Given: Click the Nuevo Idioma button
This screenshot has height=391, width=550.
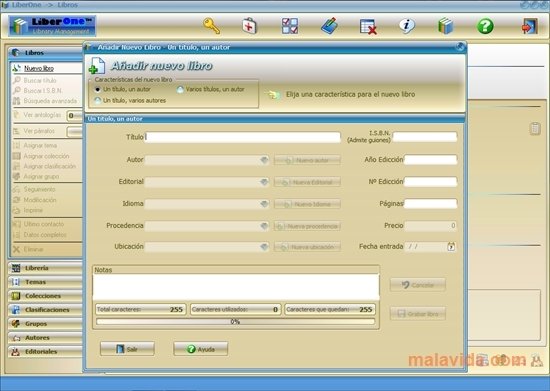Looking at the screenshot, I should (x=307, y=204).
